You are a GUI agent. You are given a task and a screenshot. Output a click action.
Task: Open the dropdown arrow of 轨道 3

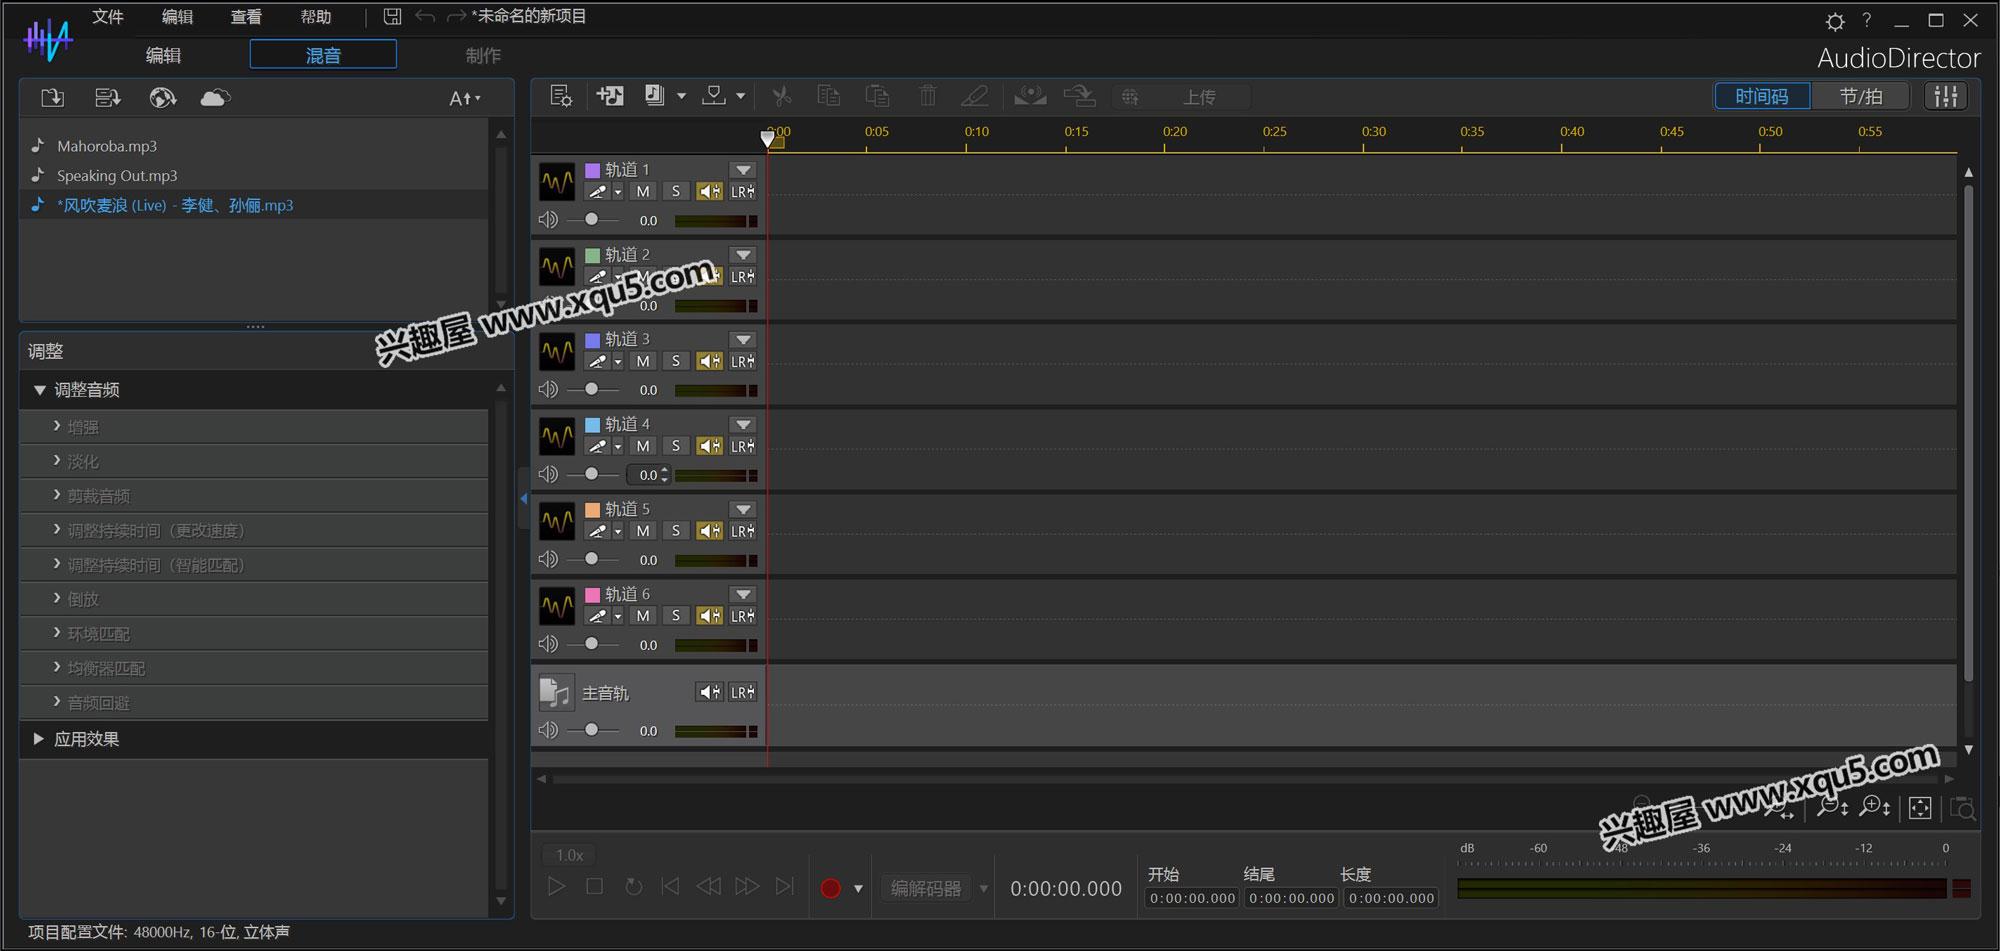743,340
